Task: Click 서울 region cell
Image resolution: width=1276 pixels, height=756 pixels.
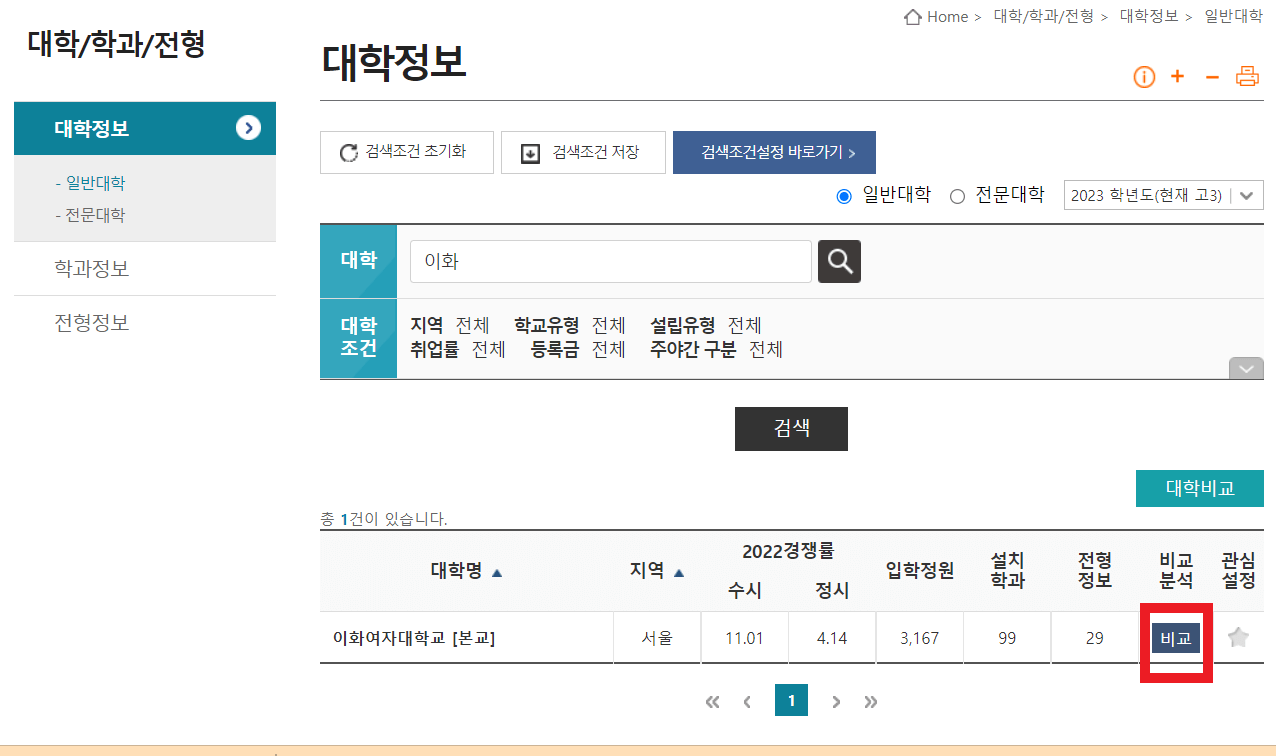Action: click(x=657, y=638)
